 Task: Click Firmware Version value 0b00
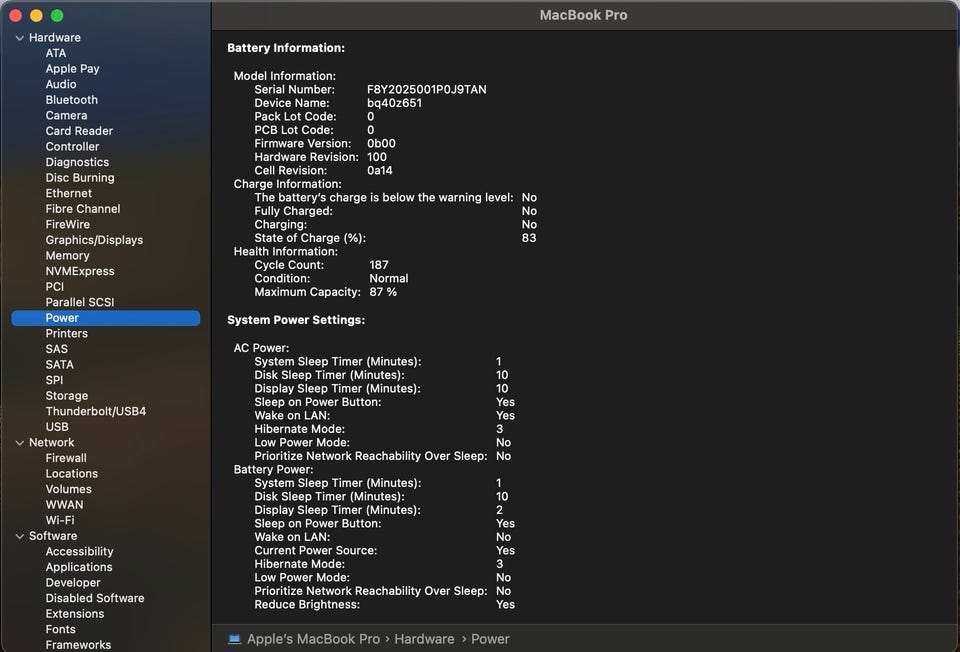tap(381, 143)
